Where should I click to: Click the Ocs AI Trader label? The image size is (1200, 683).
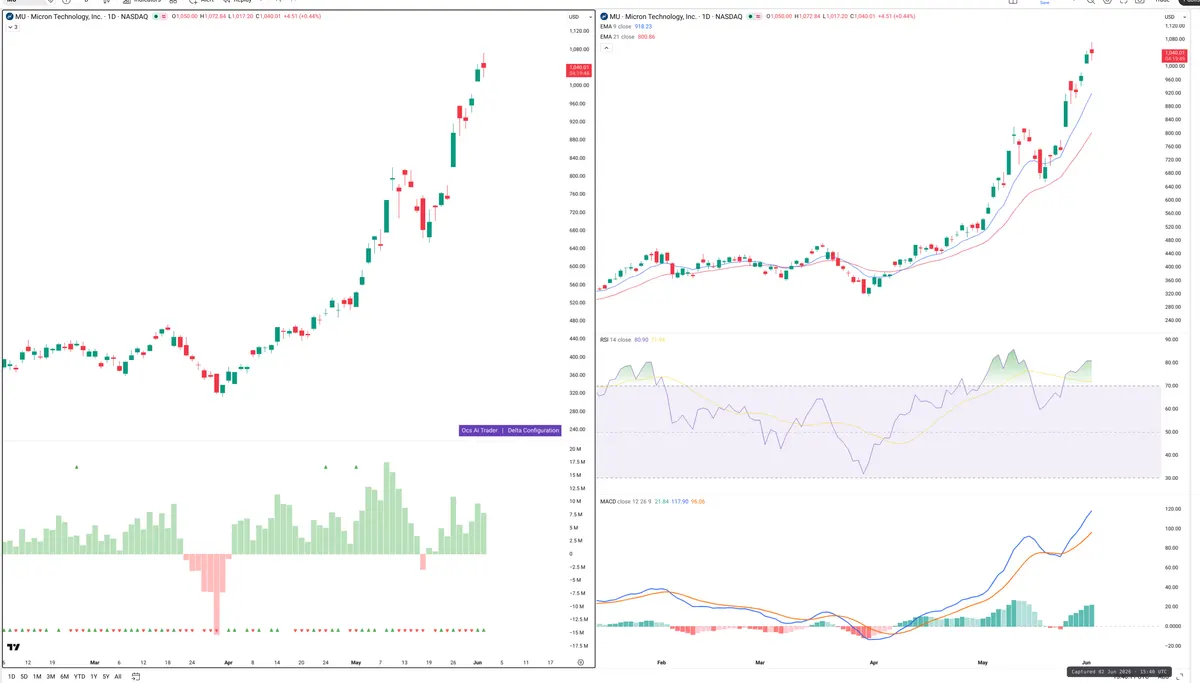(x=479, y=430)
